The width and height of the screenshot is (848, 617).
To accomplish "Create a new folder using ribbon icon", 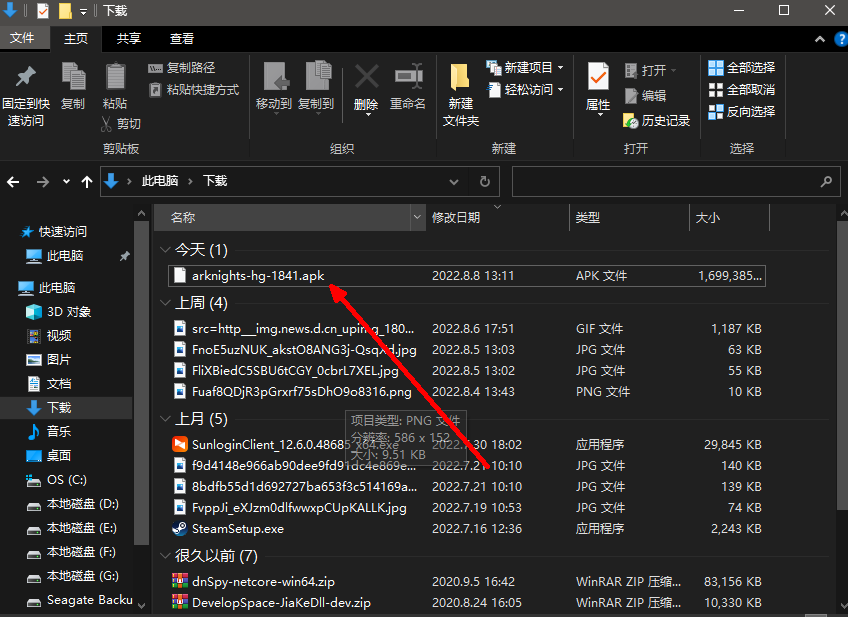I will [x=460, y=78].
